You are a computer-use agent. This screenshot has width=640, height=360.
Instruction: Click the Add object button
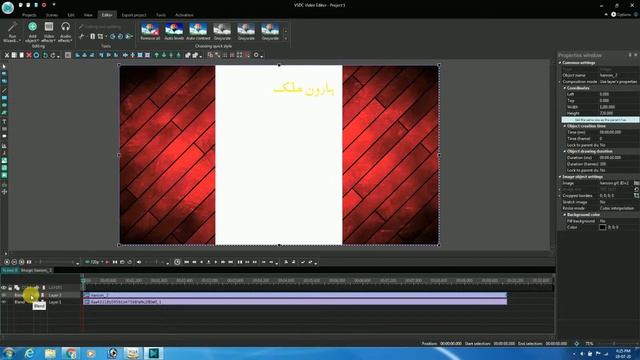pos(32,31)
